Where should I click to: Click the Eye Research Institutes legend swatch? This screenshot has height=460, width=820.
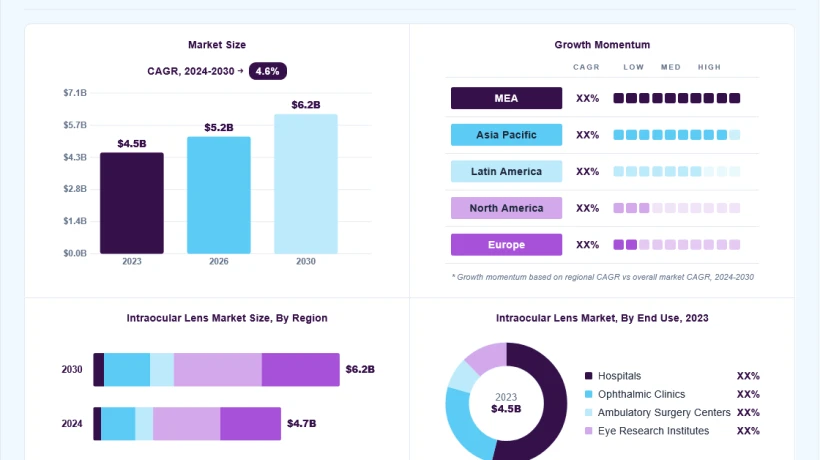[x=588, y=431]
